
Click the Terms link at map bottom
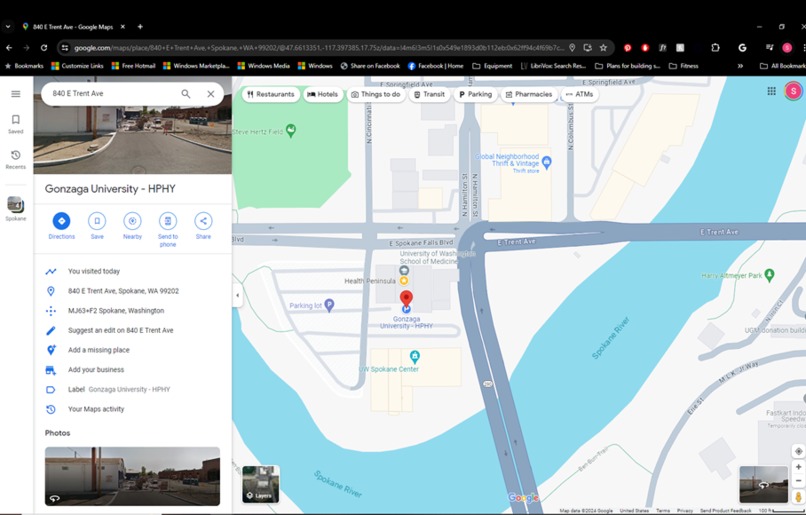point(663,510)
